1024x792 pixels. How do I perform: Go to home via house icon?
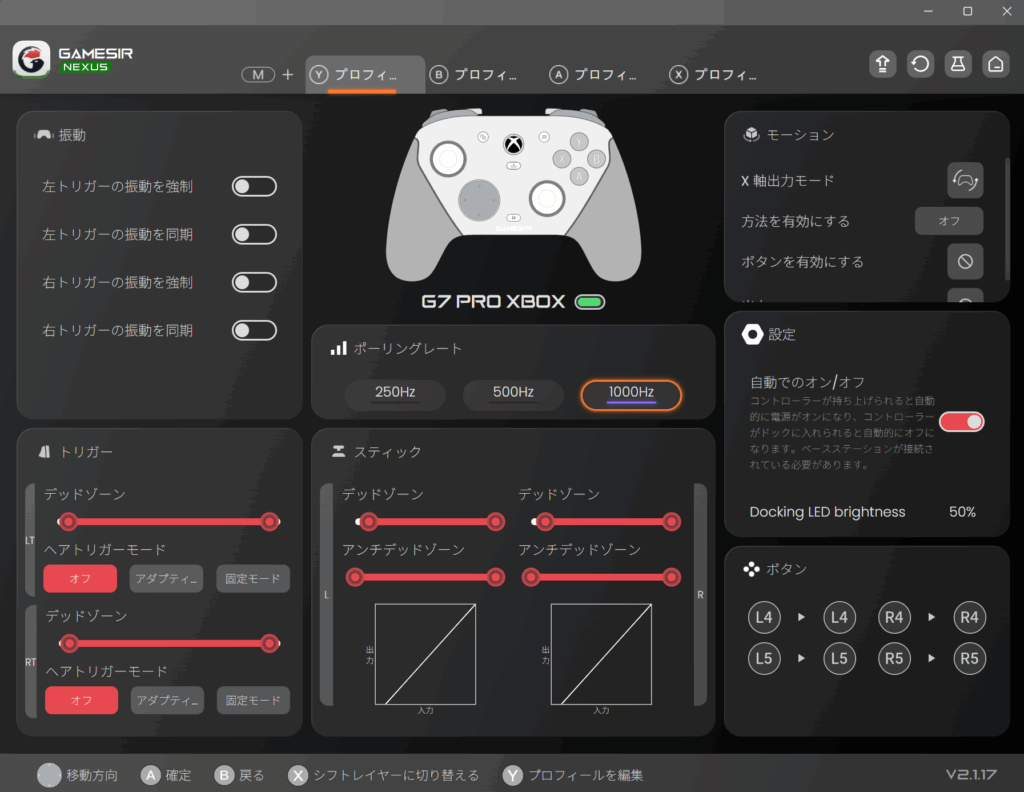tap(995, 64)
